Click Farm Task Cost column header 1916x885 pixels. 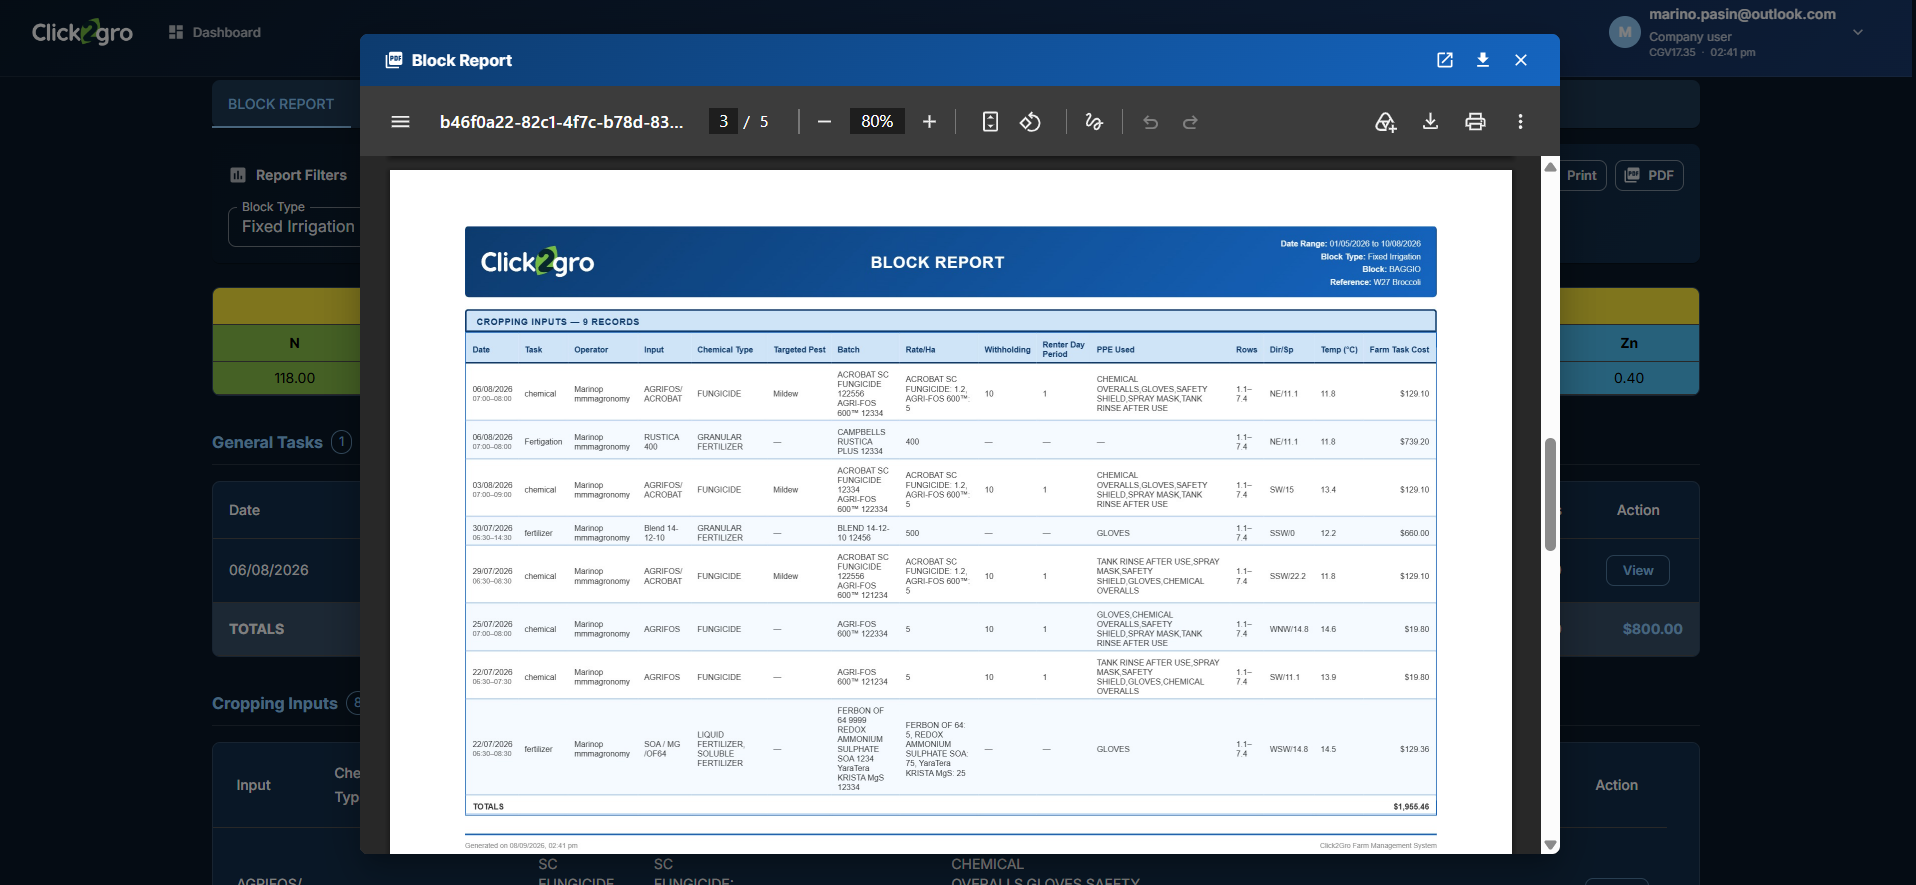click(x=1399, y=350)
